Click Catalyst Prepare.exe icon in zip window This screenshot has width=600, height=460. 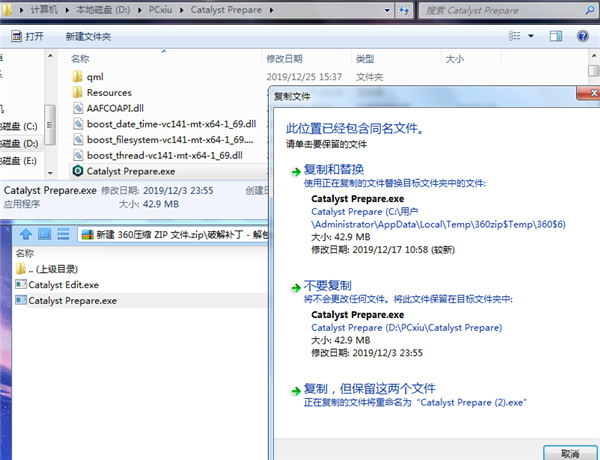pyautogui.click(x=21, y=300)
